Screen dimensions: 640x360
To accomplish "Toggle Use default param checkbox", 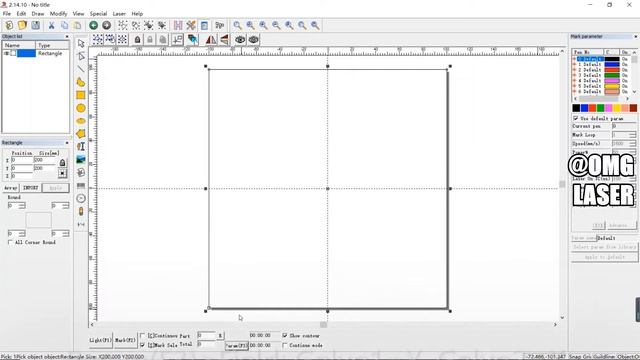I will pyautogui.click(x=576, y=118).
